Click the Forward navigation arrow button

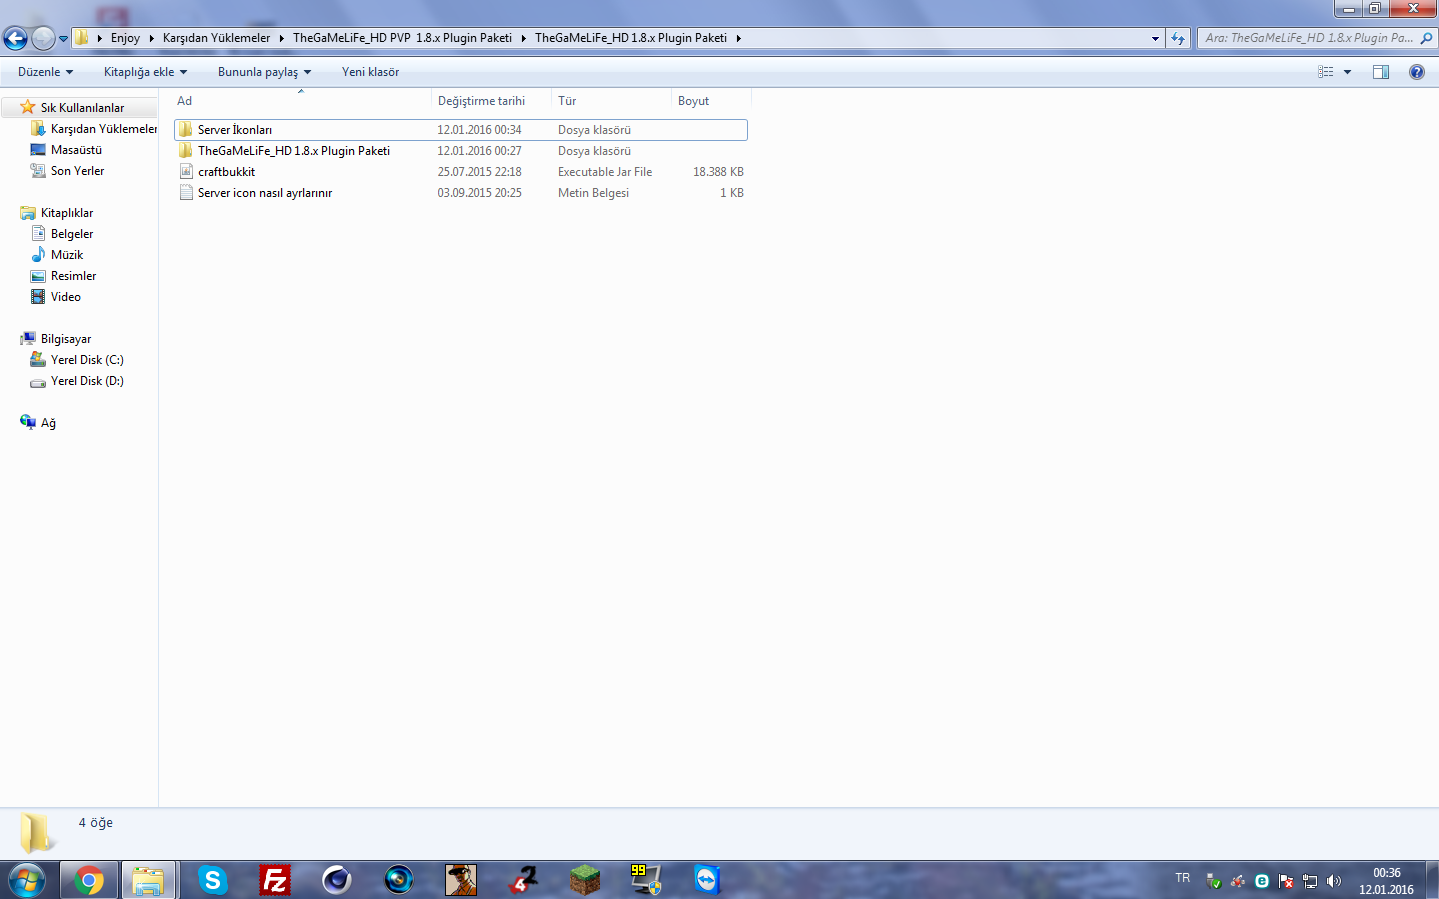[x=43, y=38]
